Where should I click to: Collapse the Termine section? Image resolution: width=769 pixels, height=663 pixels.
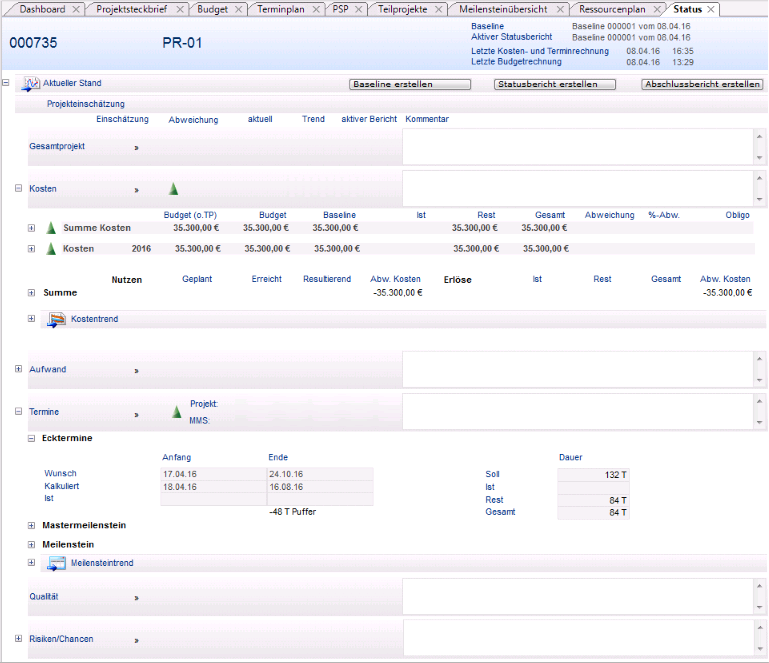click(19, 411)
